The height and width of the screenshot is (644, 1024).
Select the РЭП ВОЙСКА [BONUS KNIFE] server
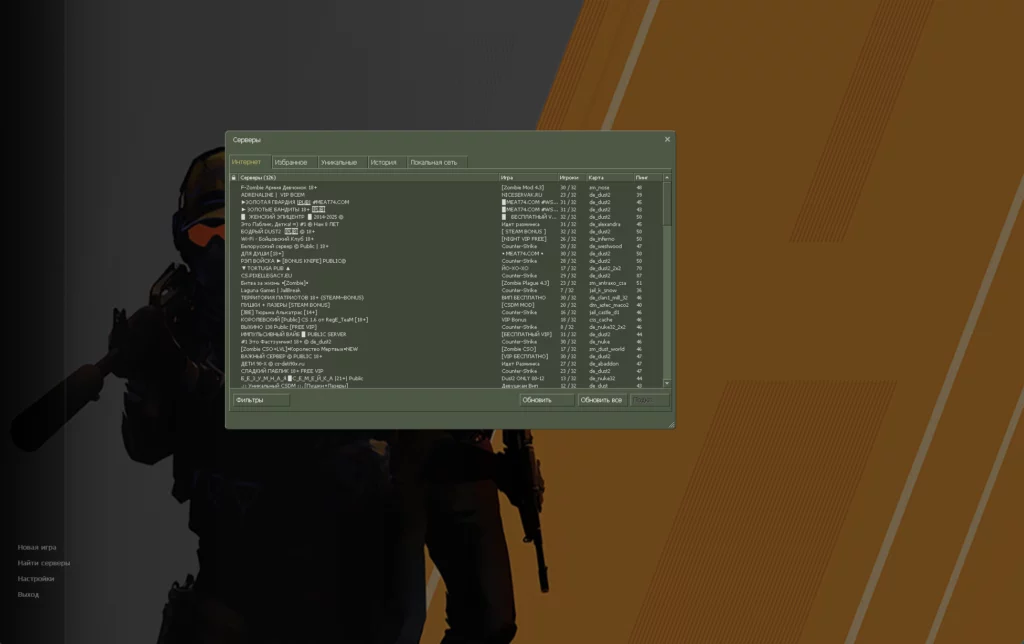coord(446,261)
